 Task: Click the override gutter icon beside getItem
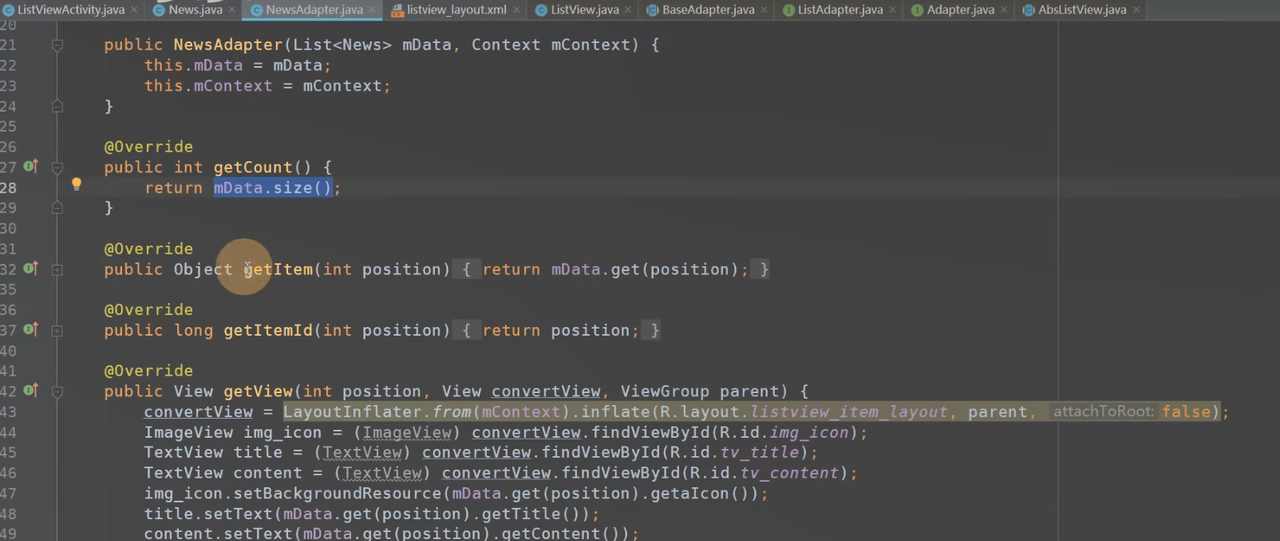point(31,268)
